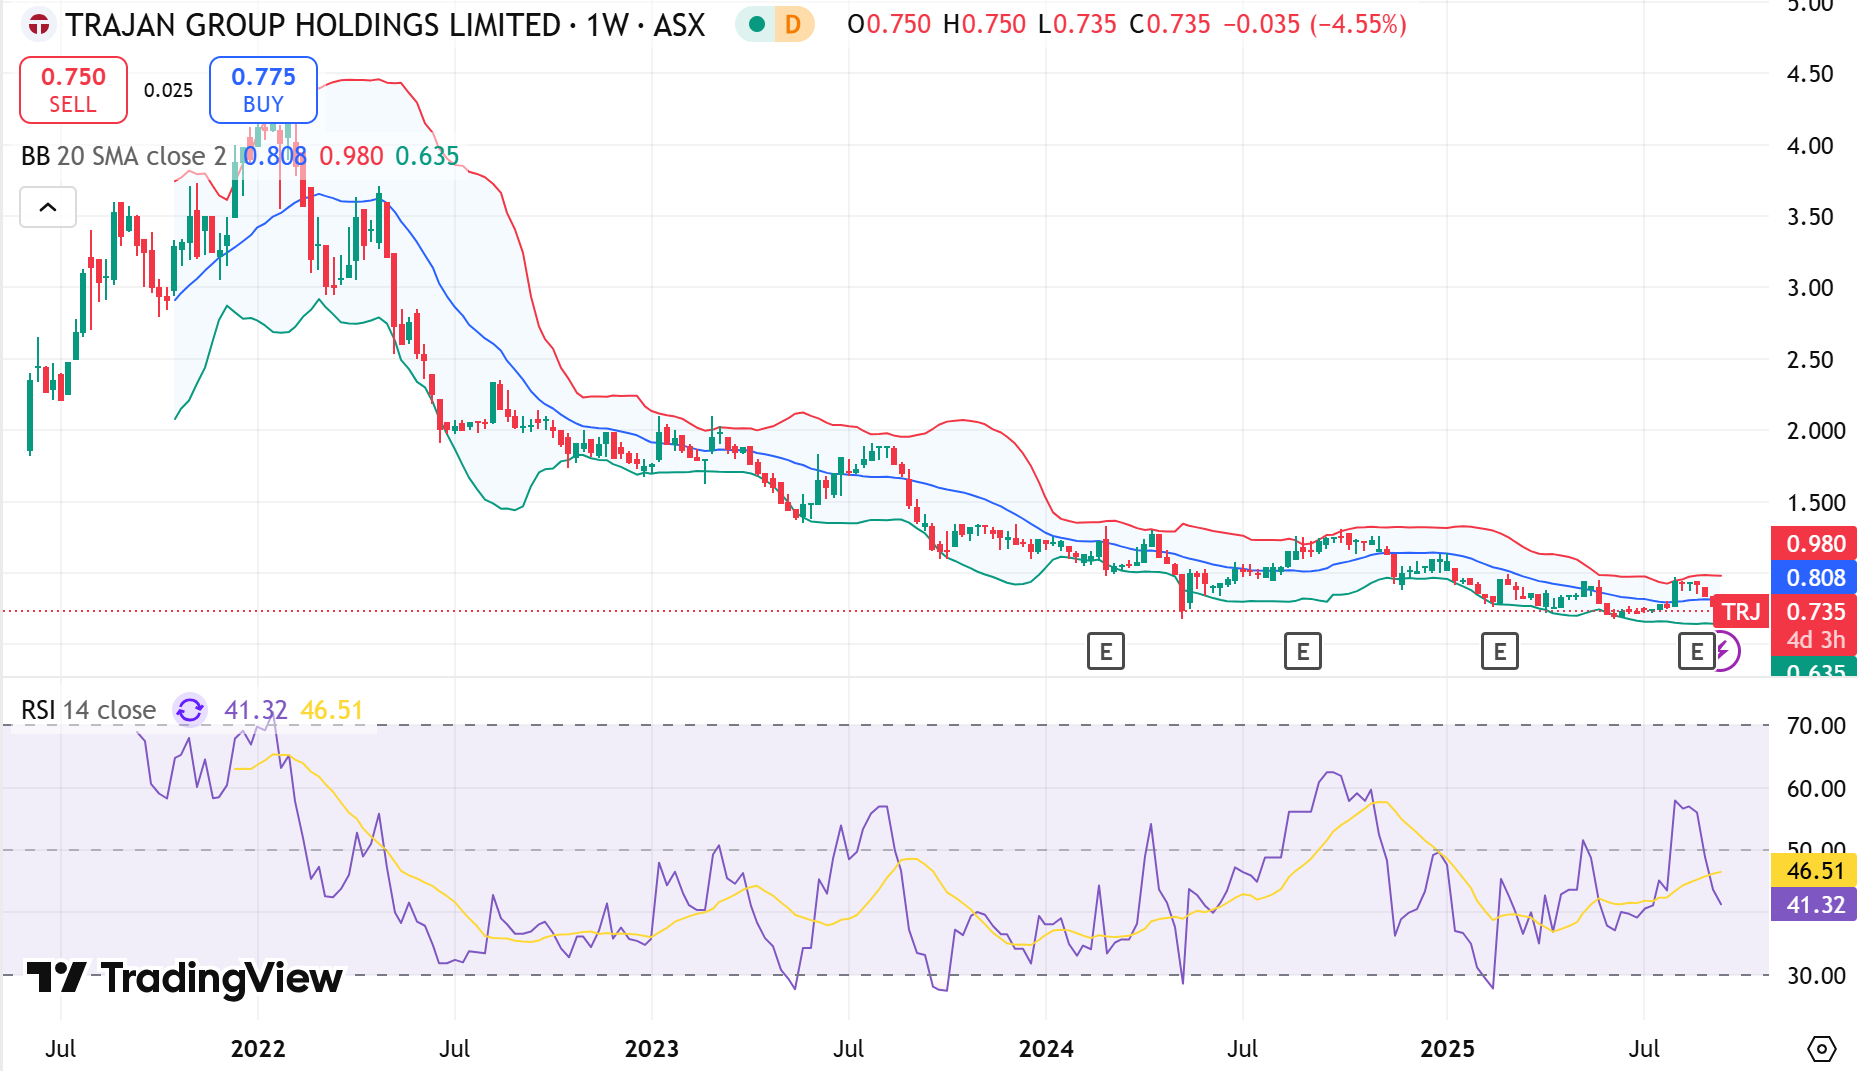This screenshot has width=1858, height=1071.
Task: Open the mid-2024 earnings E marker
Action: (1302, 652)
